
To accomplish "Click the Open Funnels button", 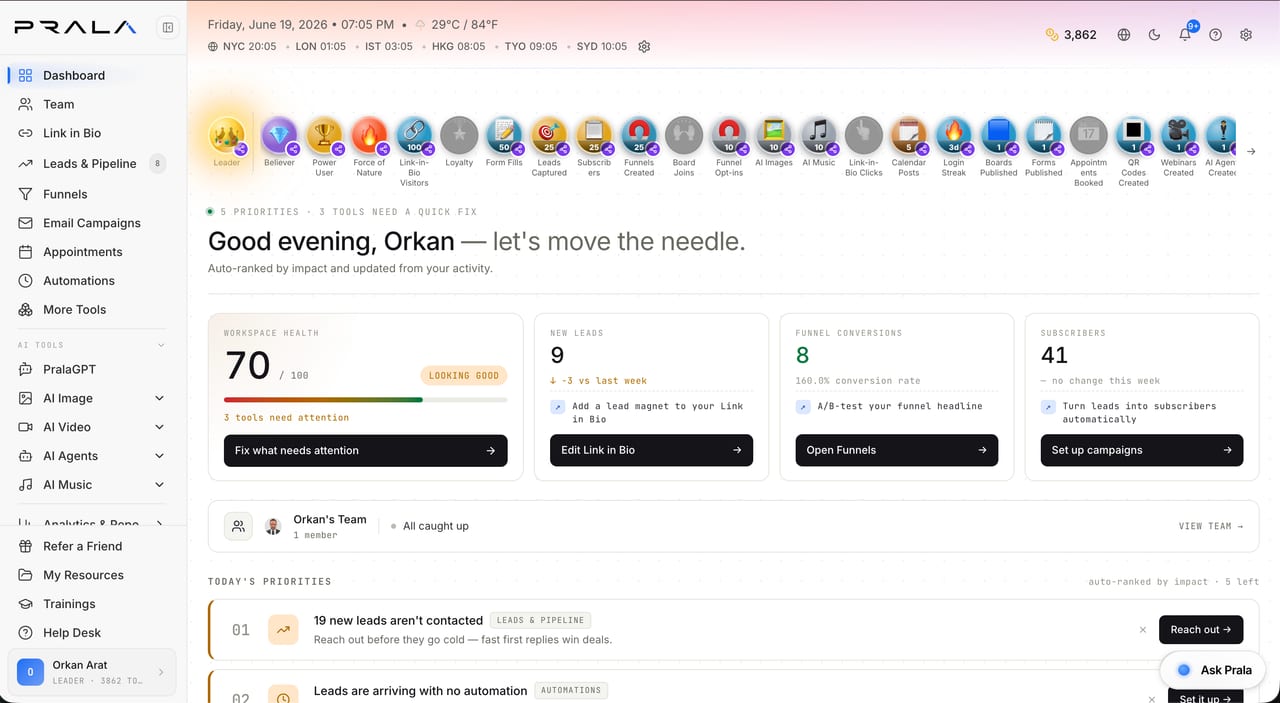I will tap(897, 450).
